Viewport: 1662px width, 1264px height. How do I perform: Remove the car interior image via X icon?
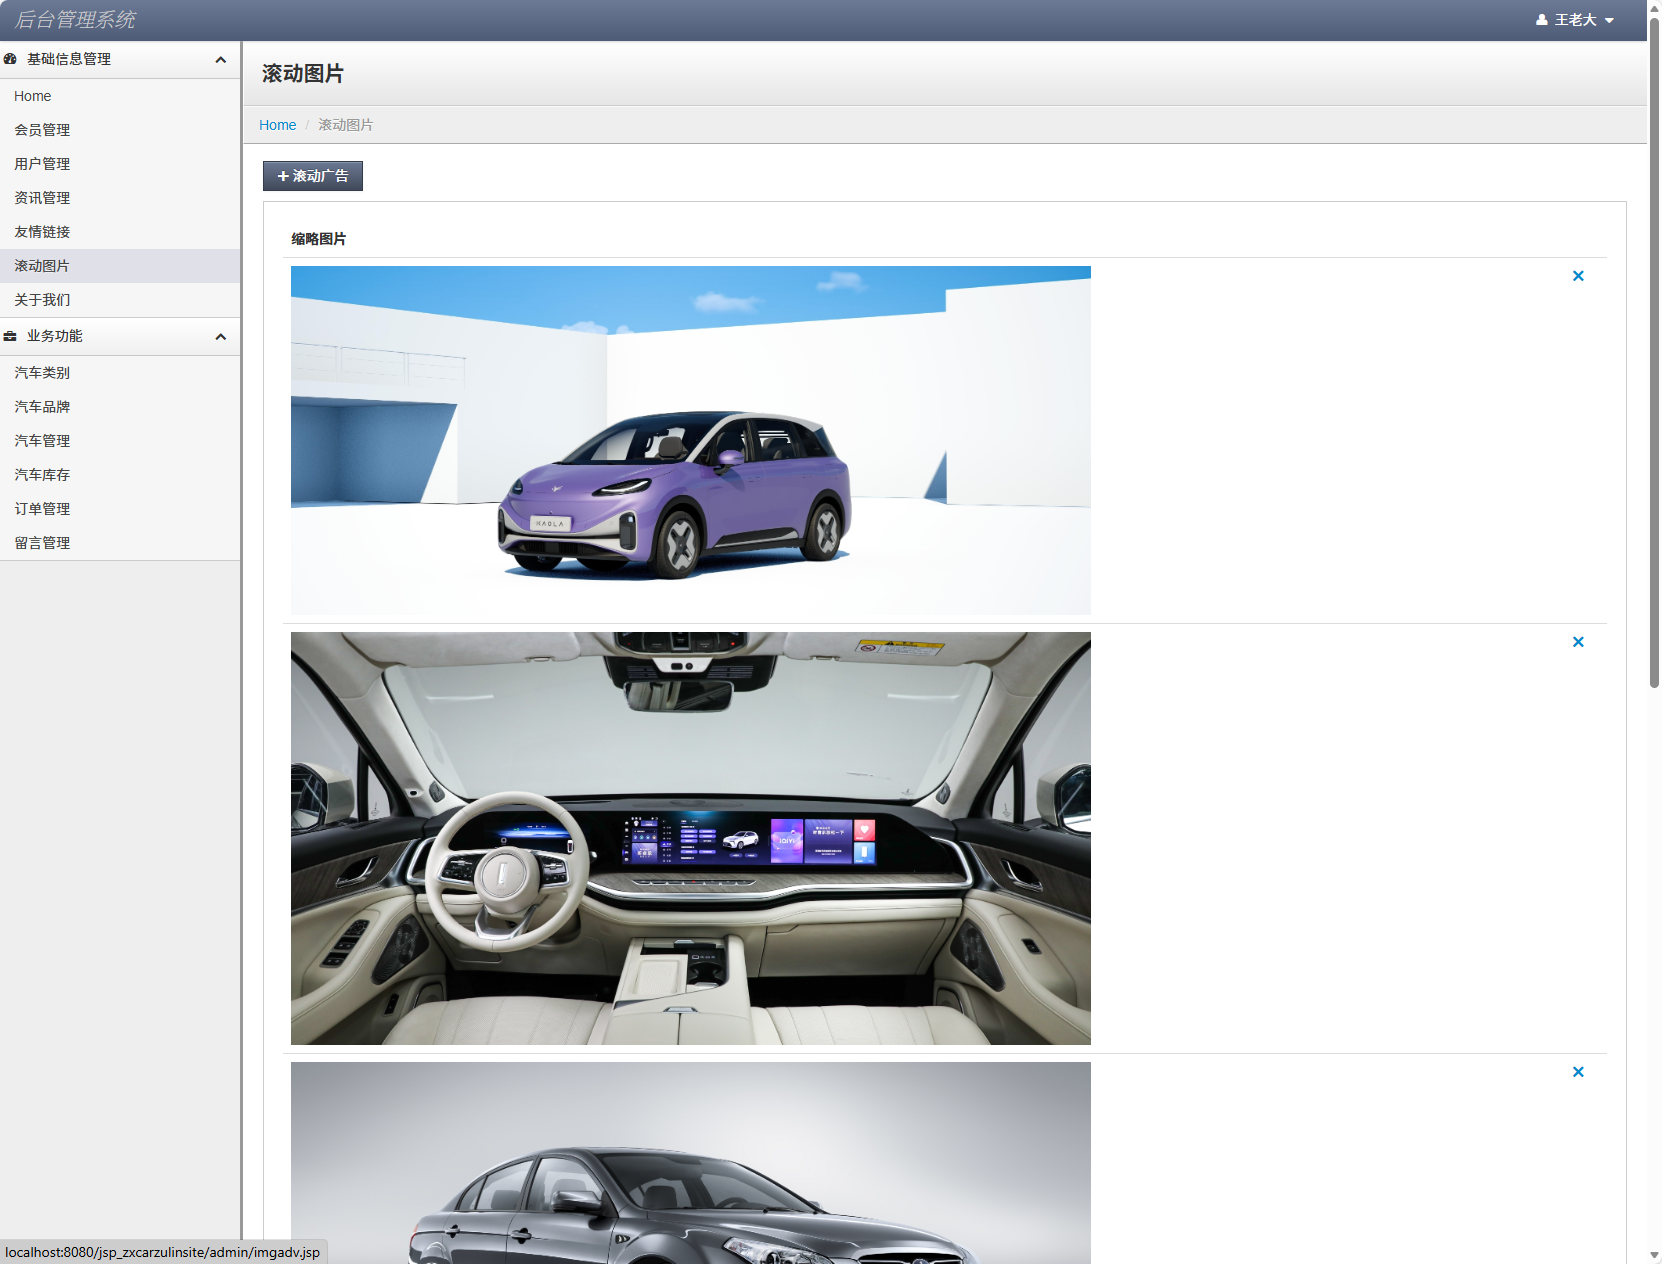click(1578, 642)
